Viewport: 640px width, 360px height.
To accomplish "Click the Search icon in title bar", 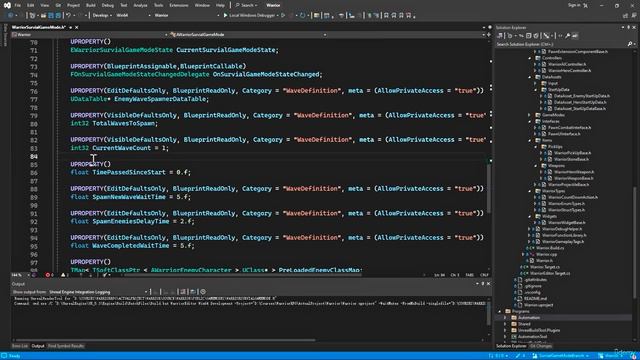I will 238,5.
